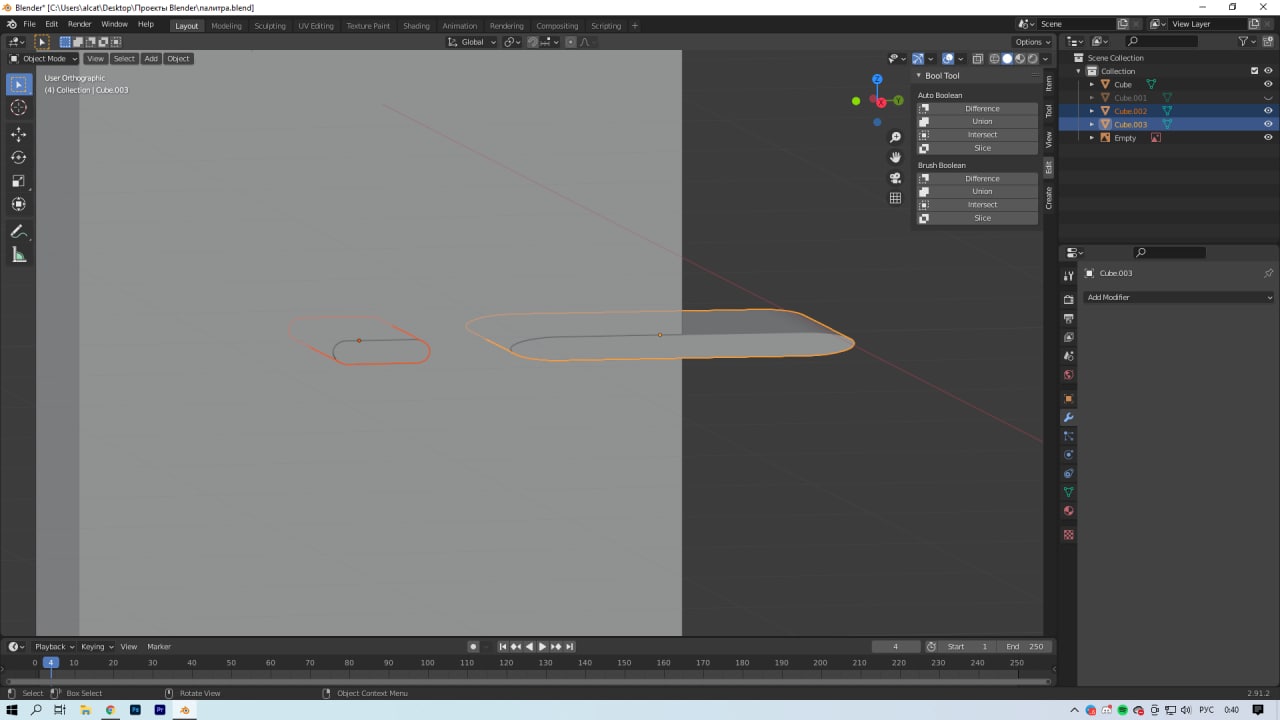Open Keying dropdown in timeline
This screenshot has height=720, width=1280.
97,646
